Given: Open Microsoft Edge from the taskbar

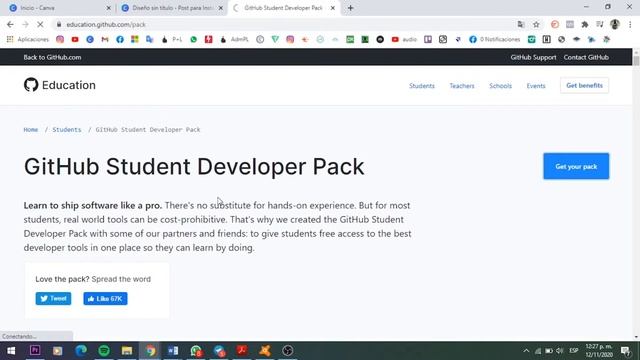Looking at the screenshot, I should click(x=81, y=351).
